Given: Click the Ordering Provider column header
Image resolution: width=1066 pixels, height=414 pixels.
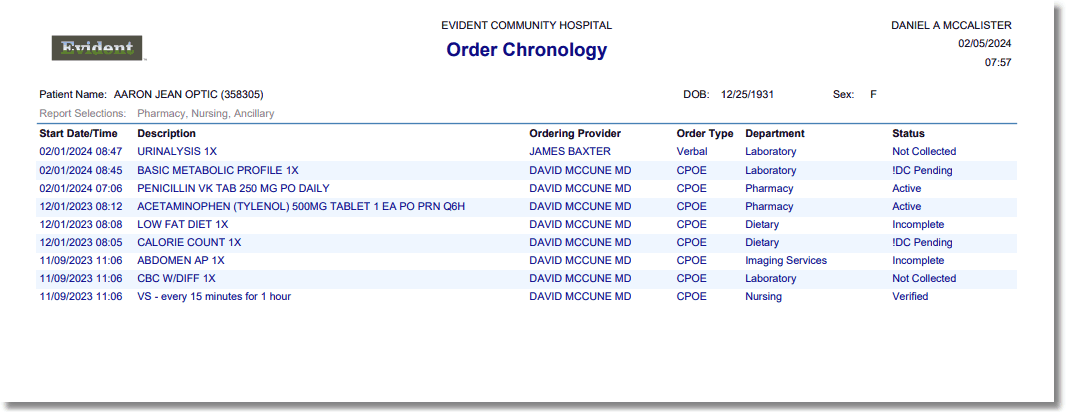Looking at the screenshot, I should click(575, 133).
